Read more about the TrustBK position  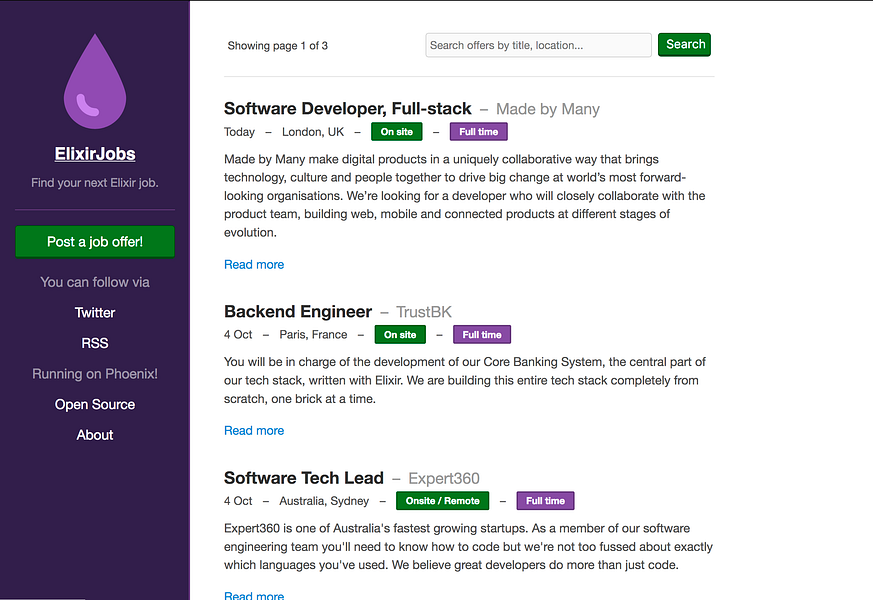click(253, 430)
